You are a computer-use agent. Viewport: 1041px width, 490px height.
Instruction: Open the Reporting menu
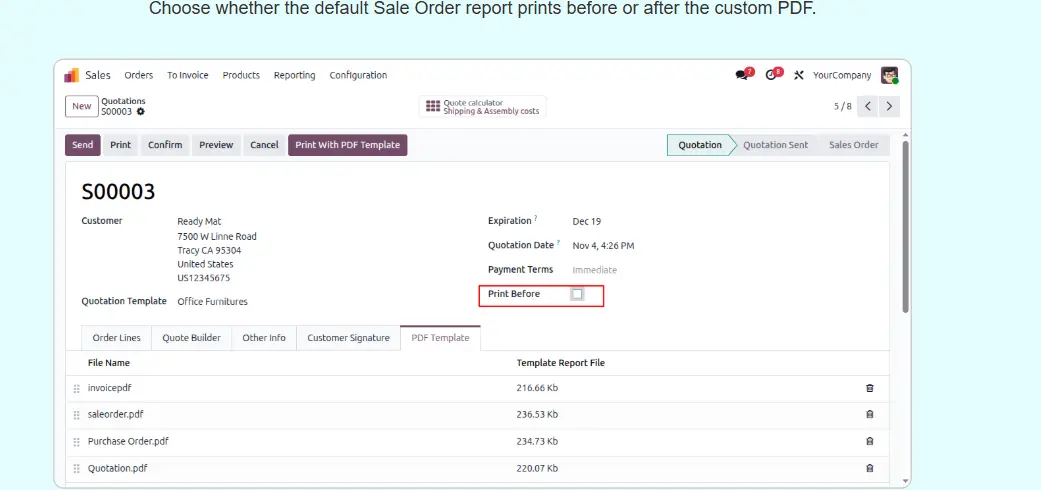(x=294, y=75)
